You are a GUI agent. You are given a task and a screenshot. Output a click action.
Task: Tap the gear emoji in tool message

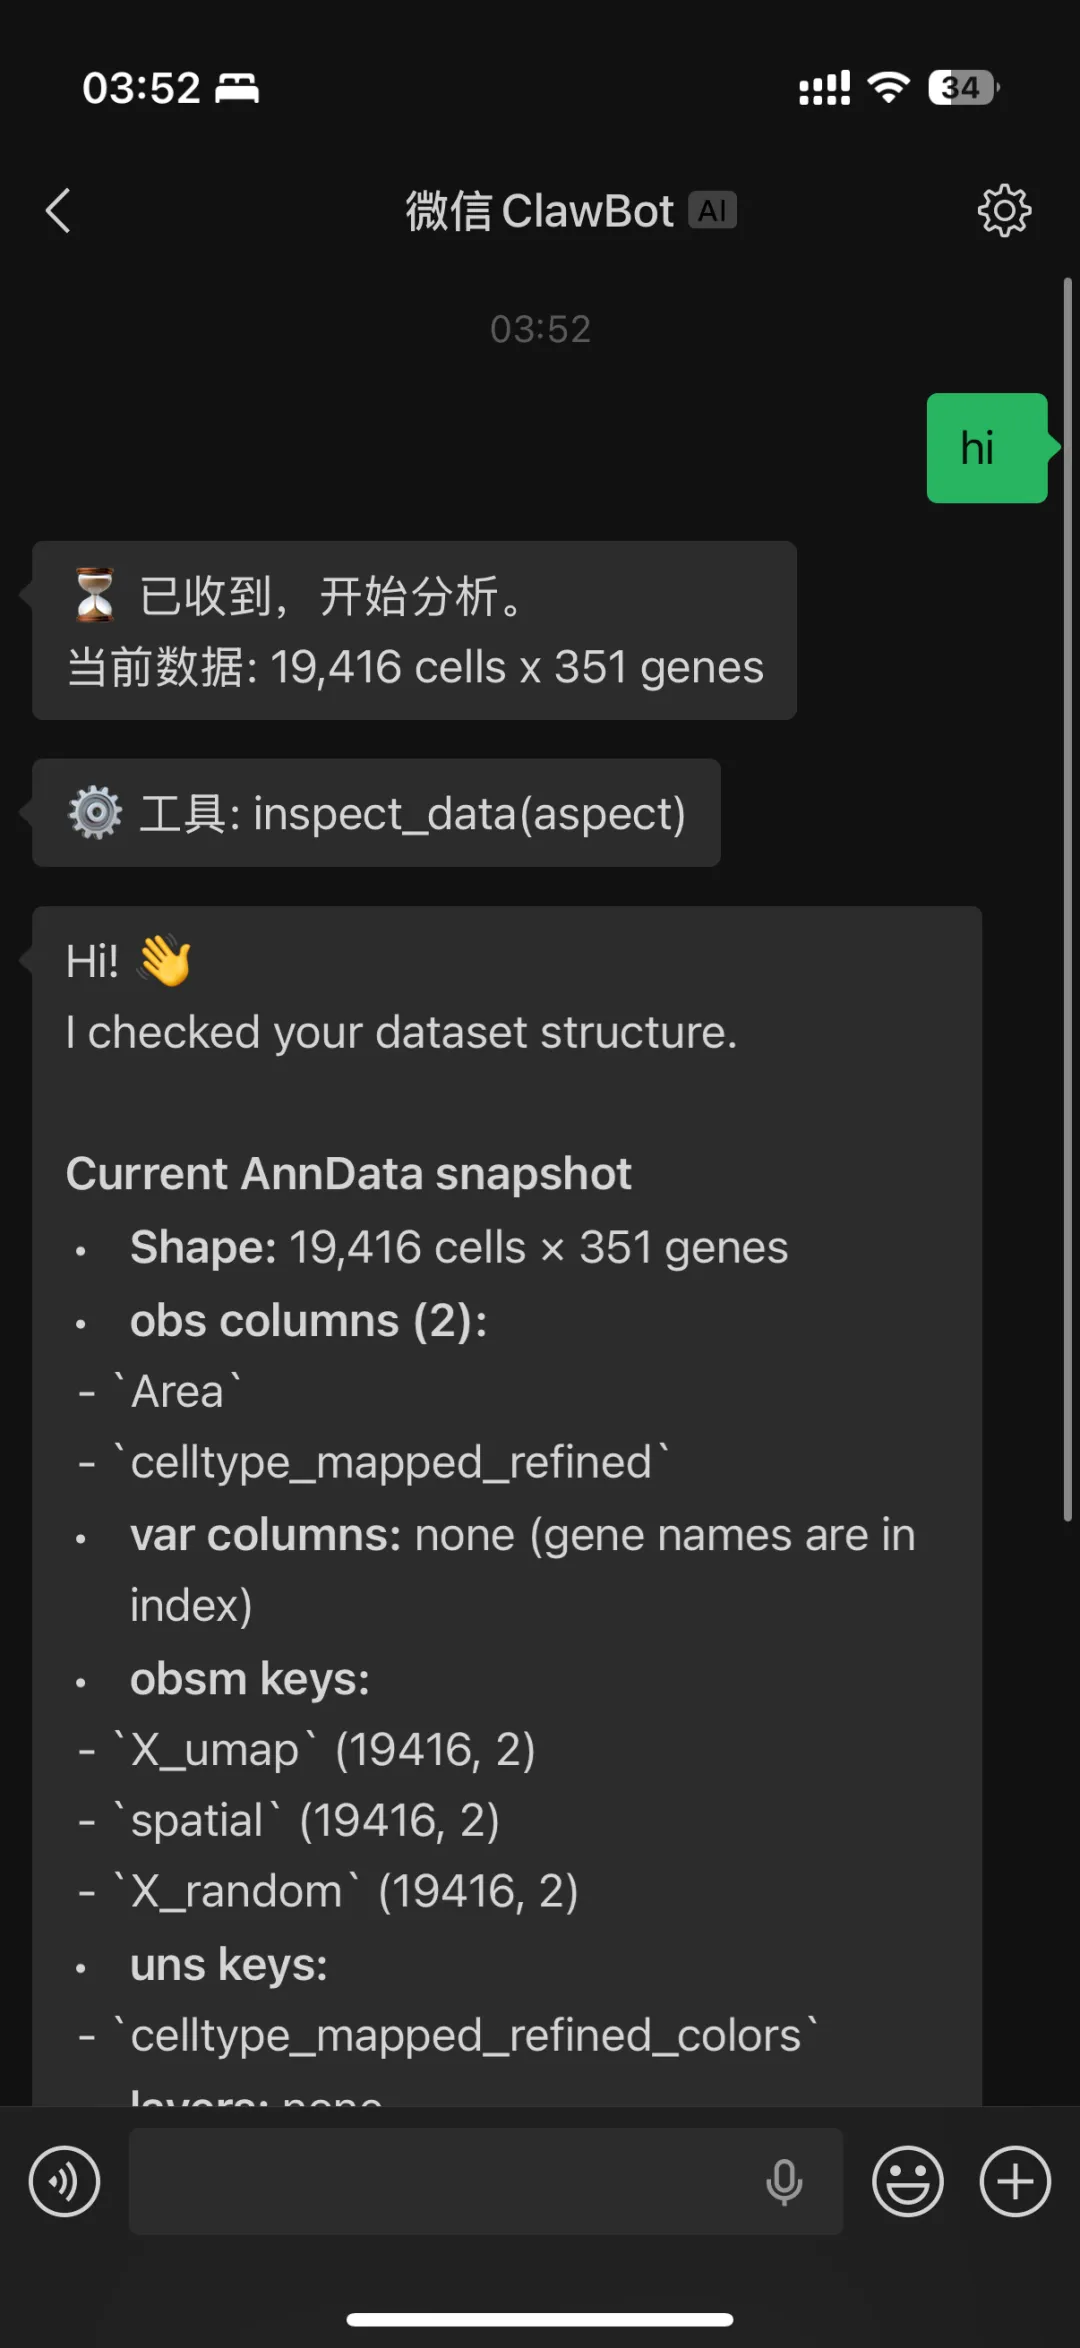click(x=95, y=812)
